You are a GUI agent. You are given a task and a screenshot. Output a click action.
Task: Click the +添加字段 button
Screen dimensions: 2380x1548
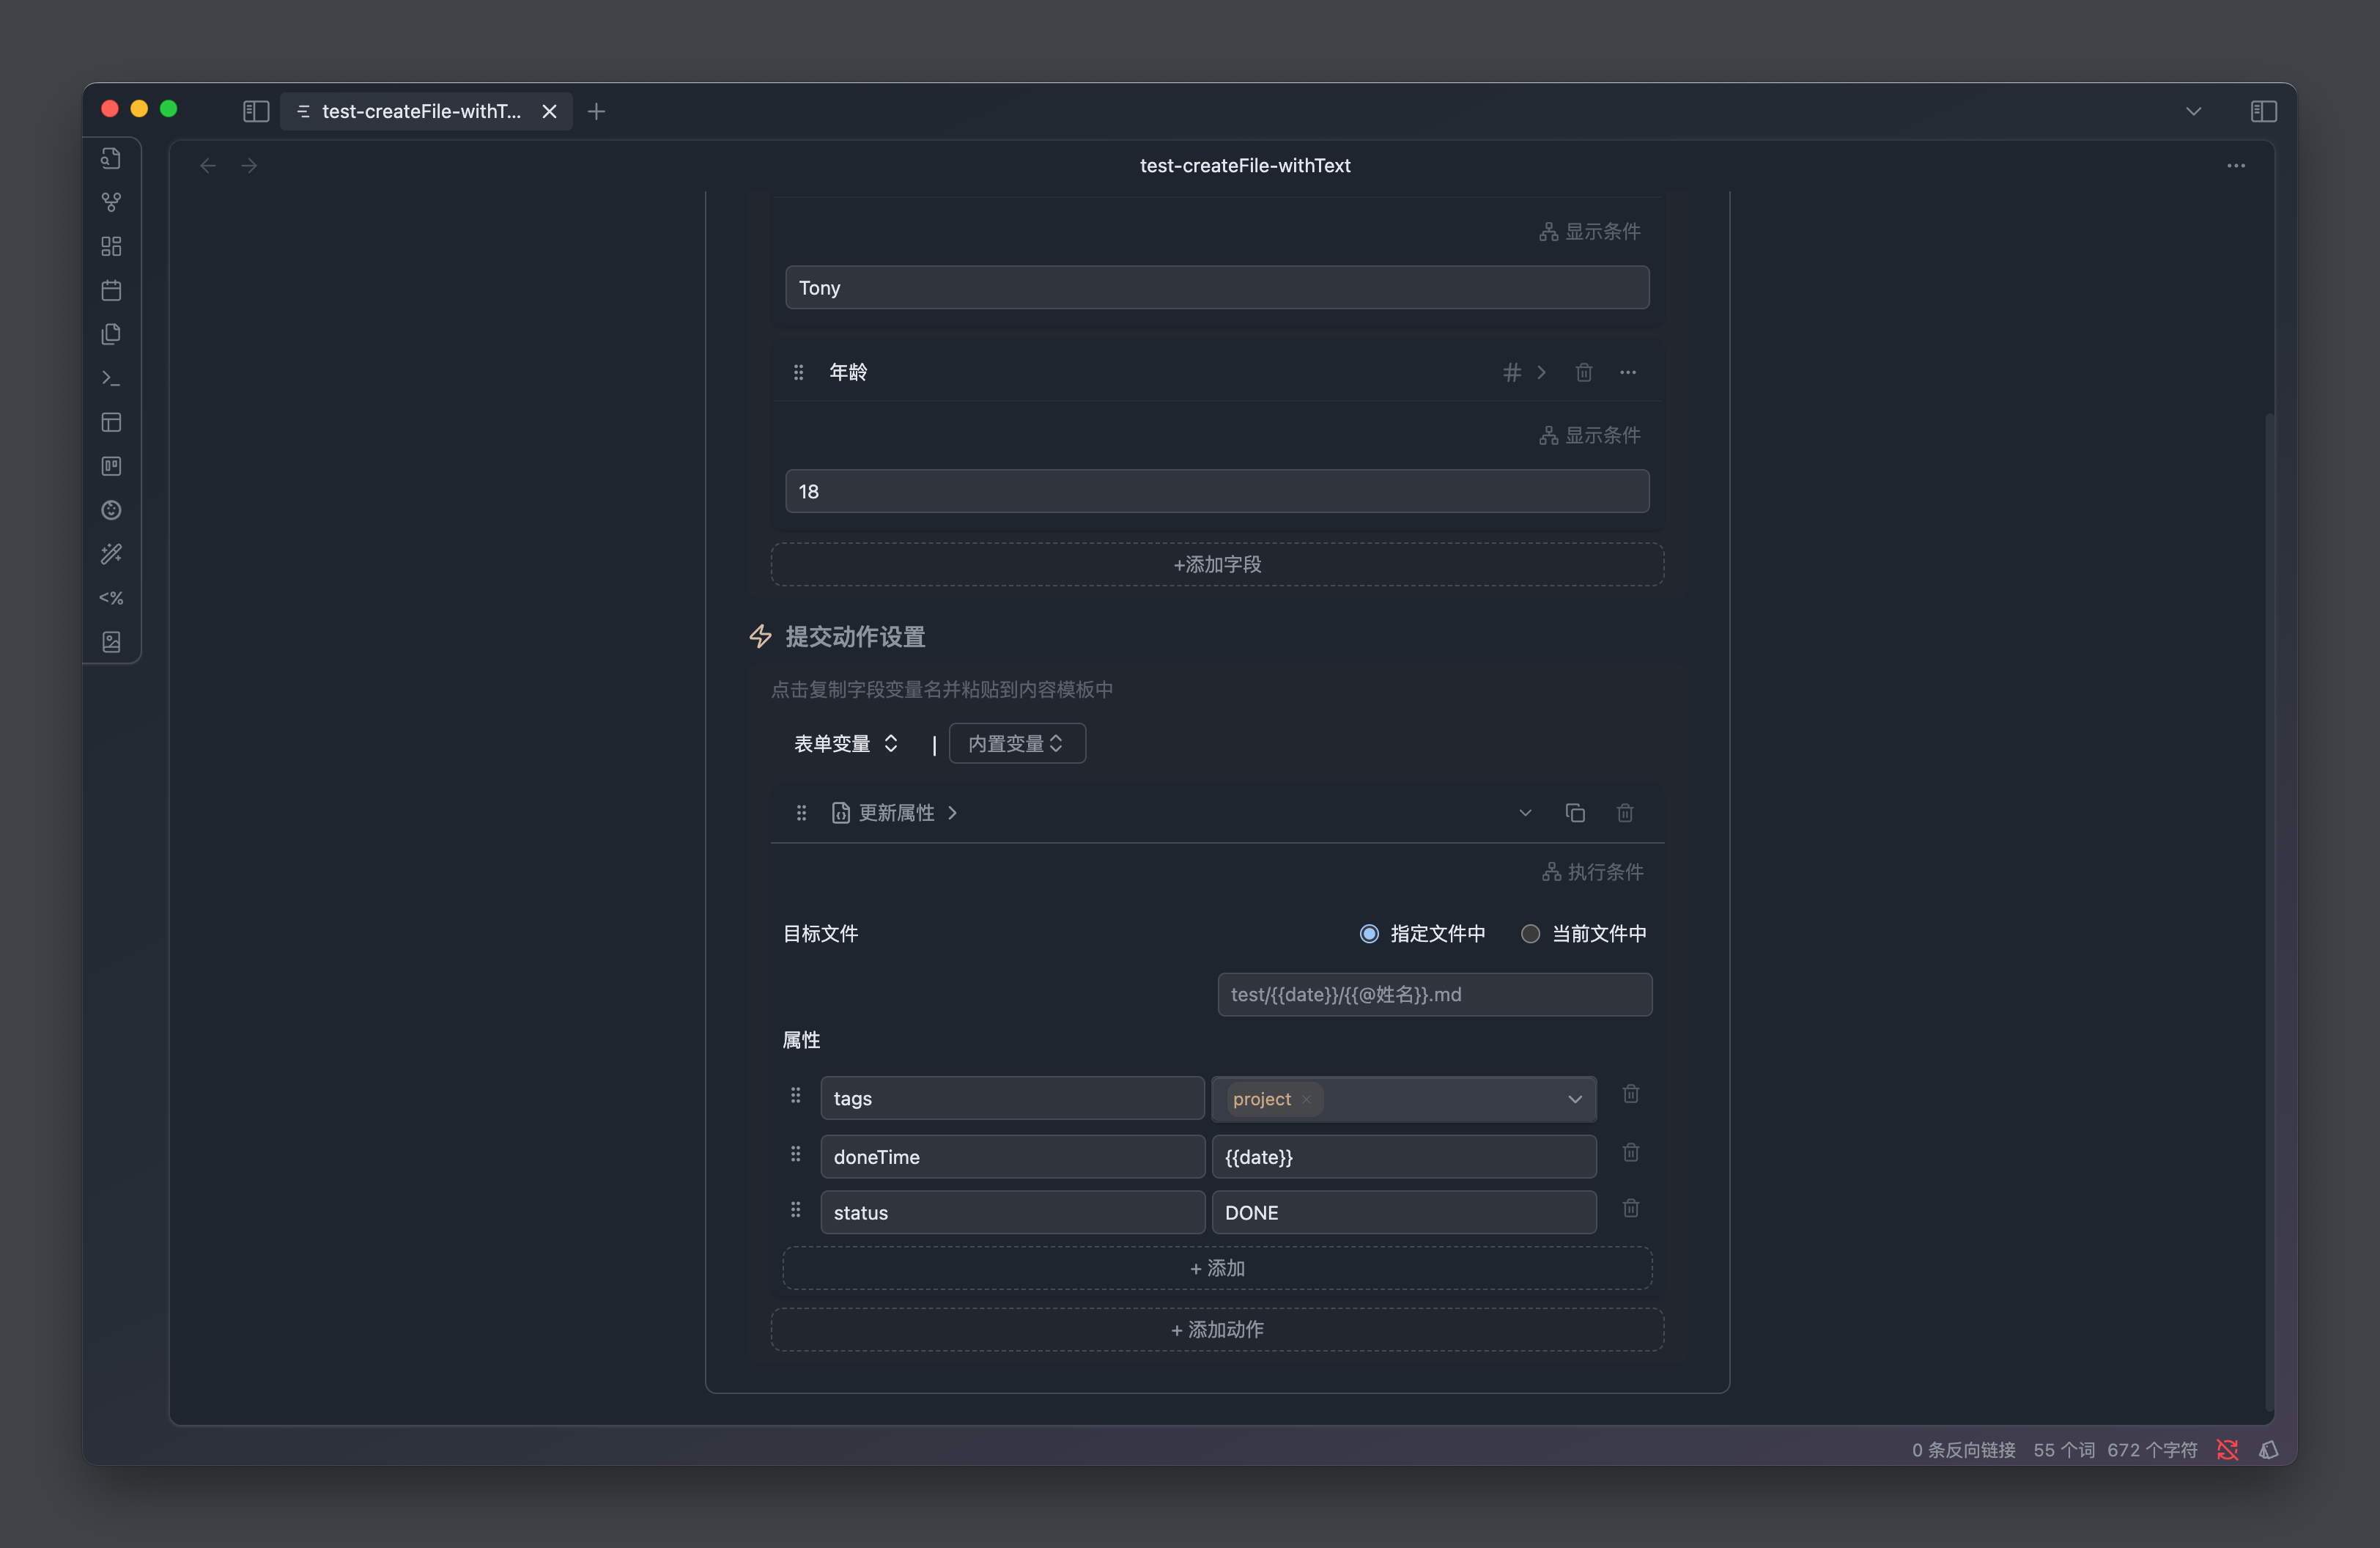pyautogui.click(x=1216, y=564)
